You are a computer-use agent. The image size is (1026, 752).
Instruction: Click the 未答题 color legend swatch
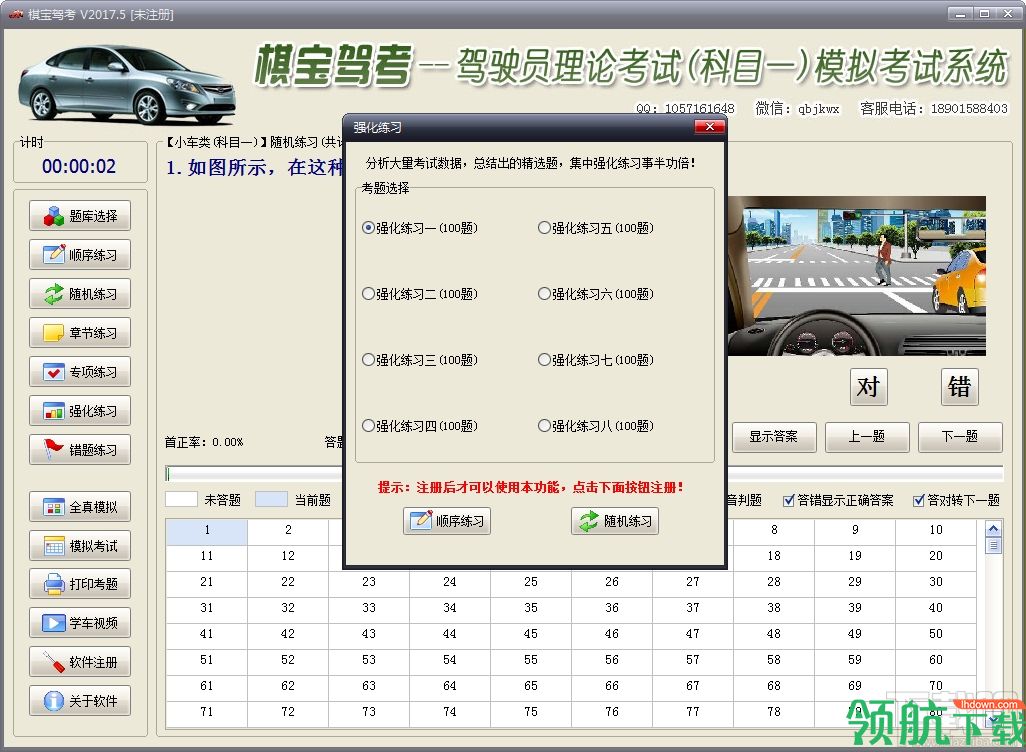(x=181, y=499)
